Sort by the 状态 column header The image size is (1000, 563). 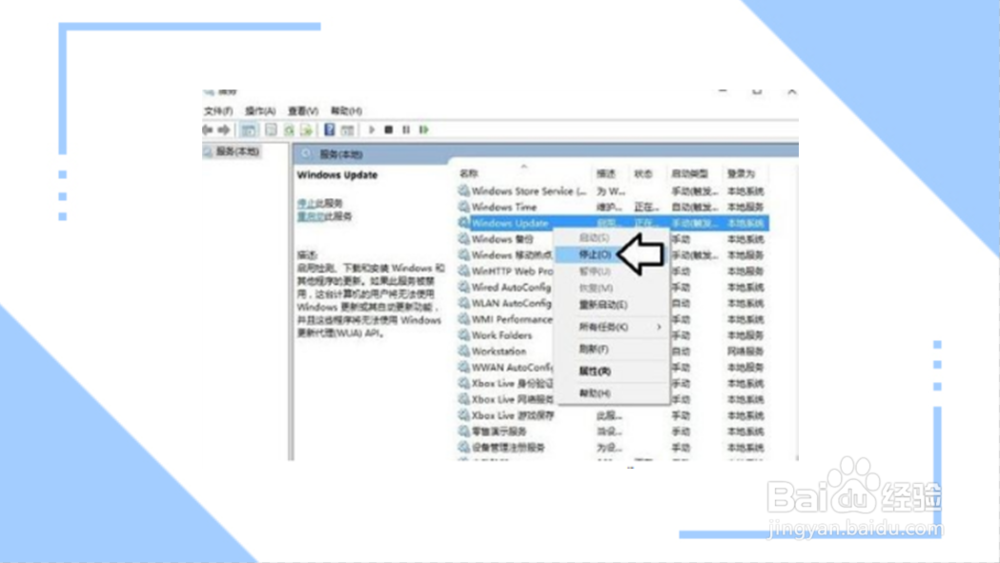coord(643,173)
